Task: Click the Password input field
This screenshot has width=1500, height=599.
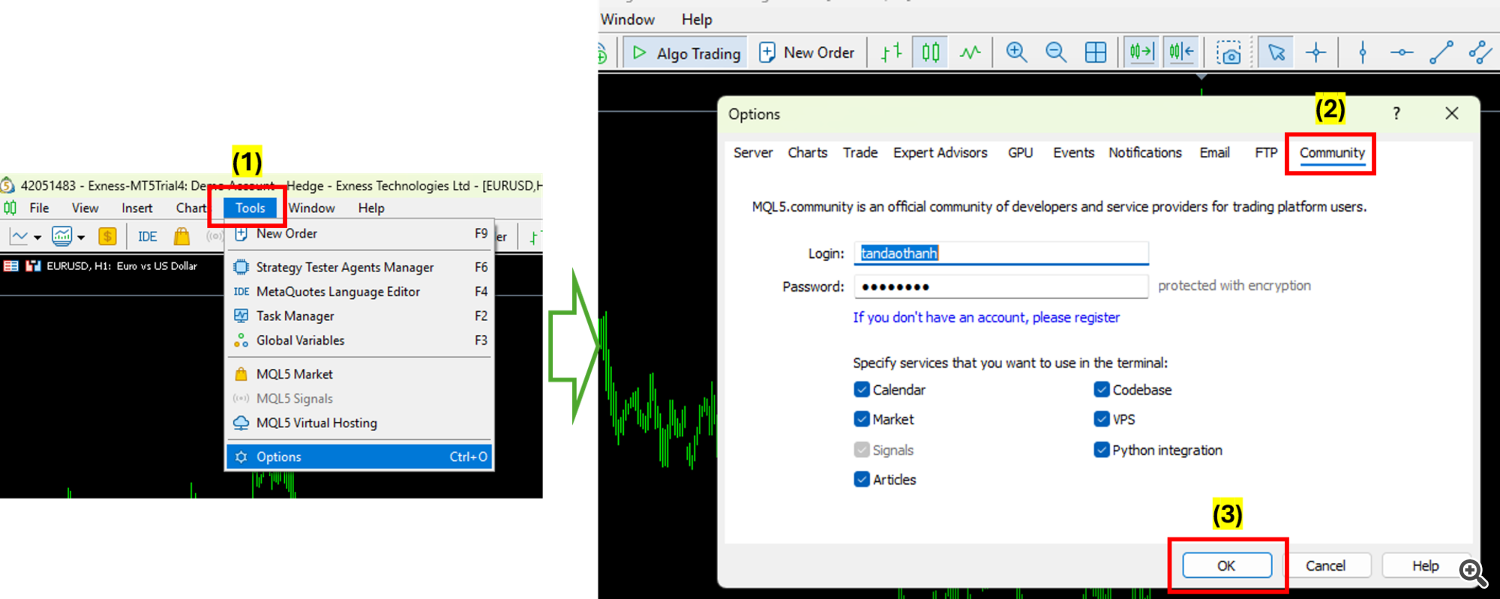Action: pyautogui.click(x=1001, y=286)
